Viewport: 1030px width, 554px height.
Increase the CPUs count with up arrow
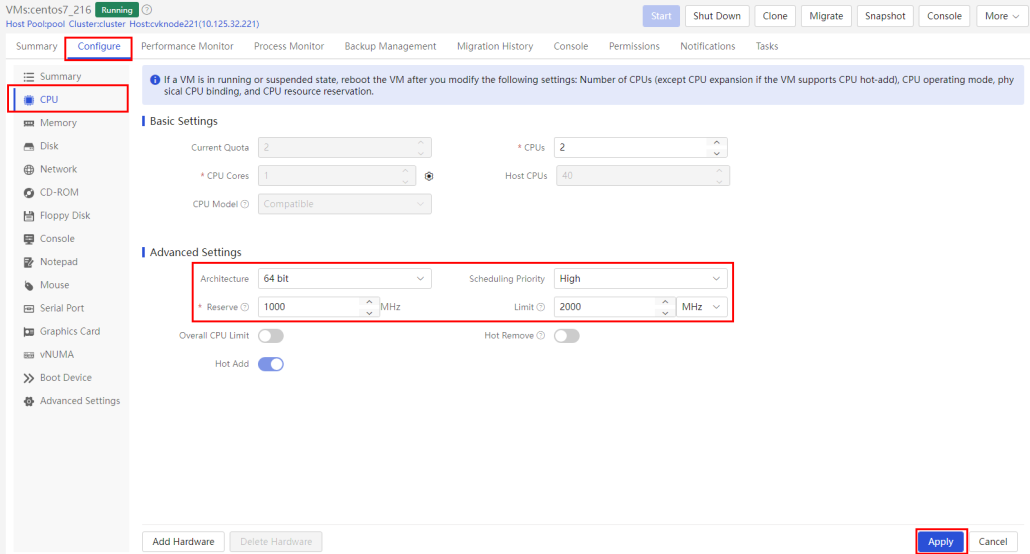click(x=717, y=143)
